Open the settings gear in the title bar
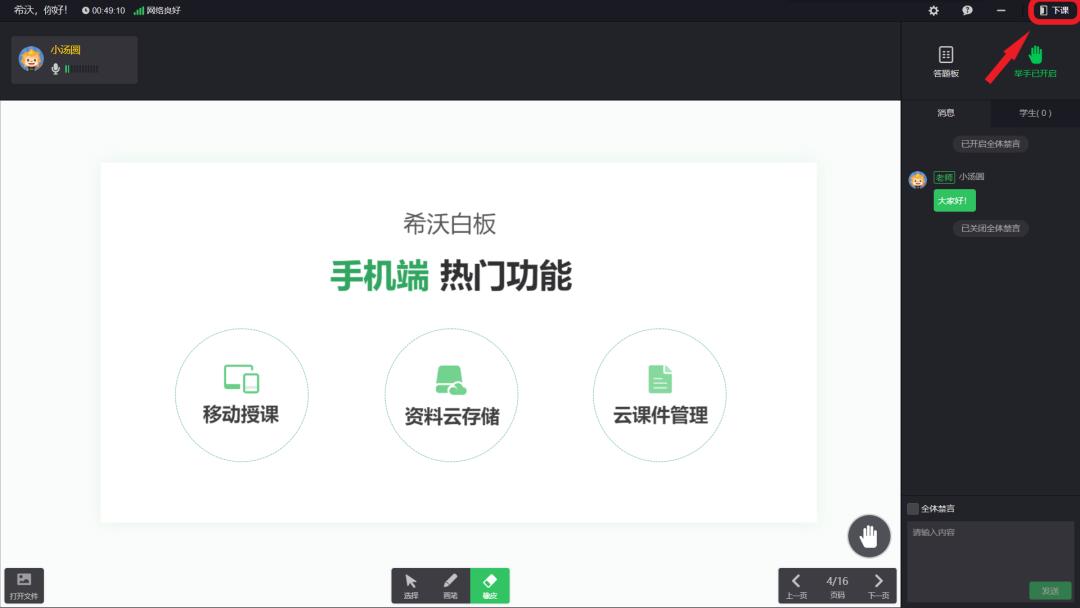This screenshot has height=608, width=1080. click(932, 10)
